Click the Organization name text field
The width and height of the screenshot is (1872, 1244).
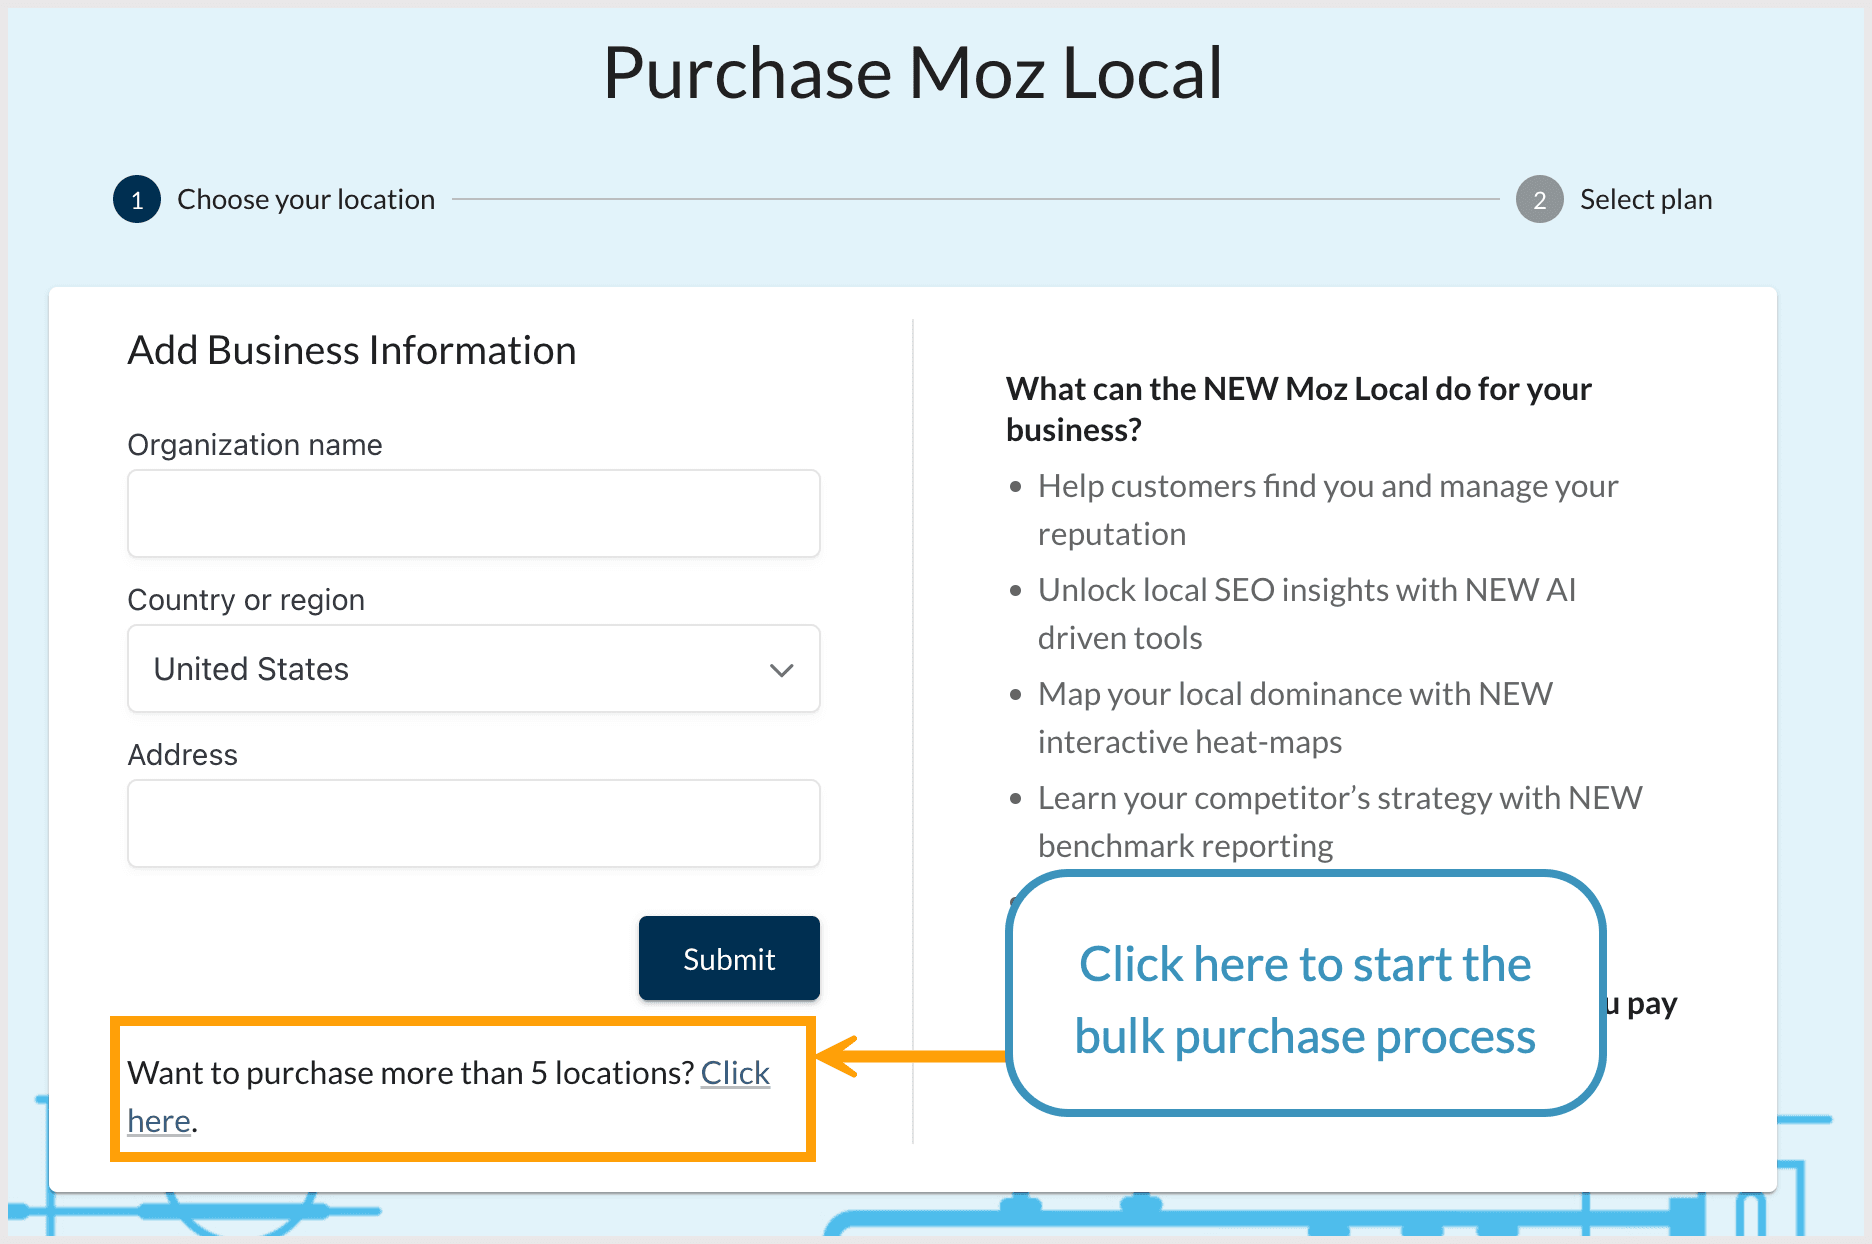pos(473,513)
